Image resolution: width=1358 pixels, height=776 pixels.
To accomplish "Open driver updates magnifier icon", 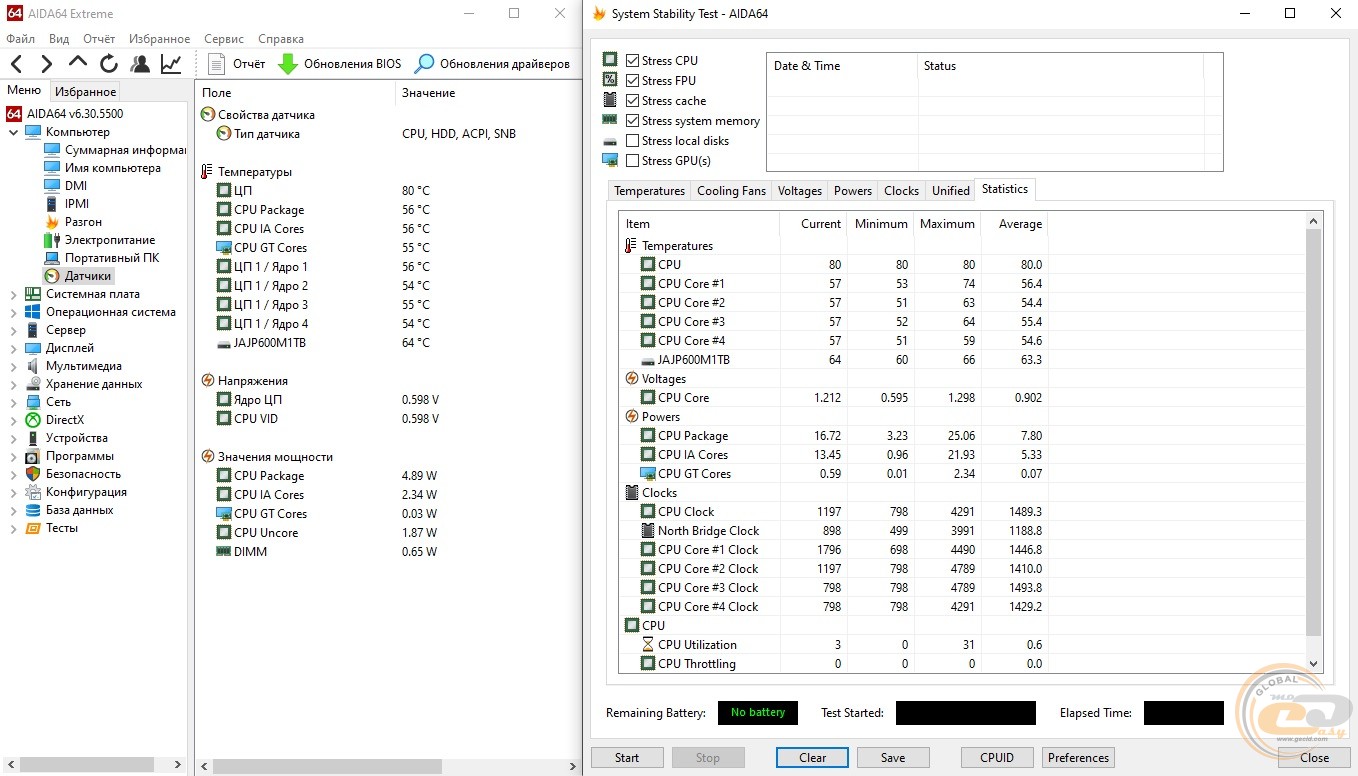I will 425,64.
